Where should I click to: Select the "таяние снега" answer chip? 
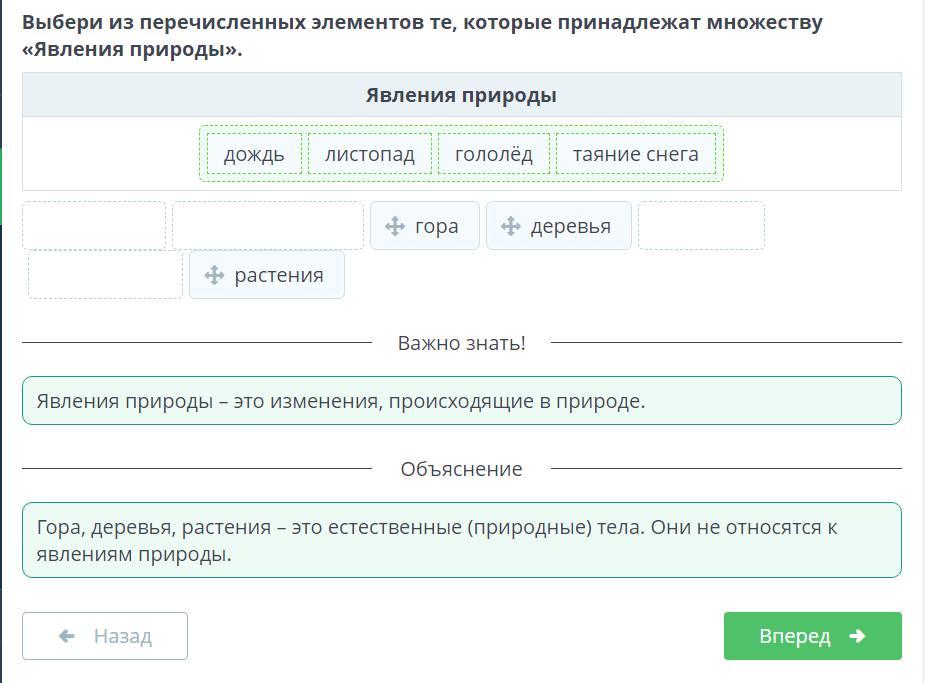636,154
